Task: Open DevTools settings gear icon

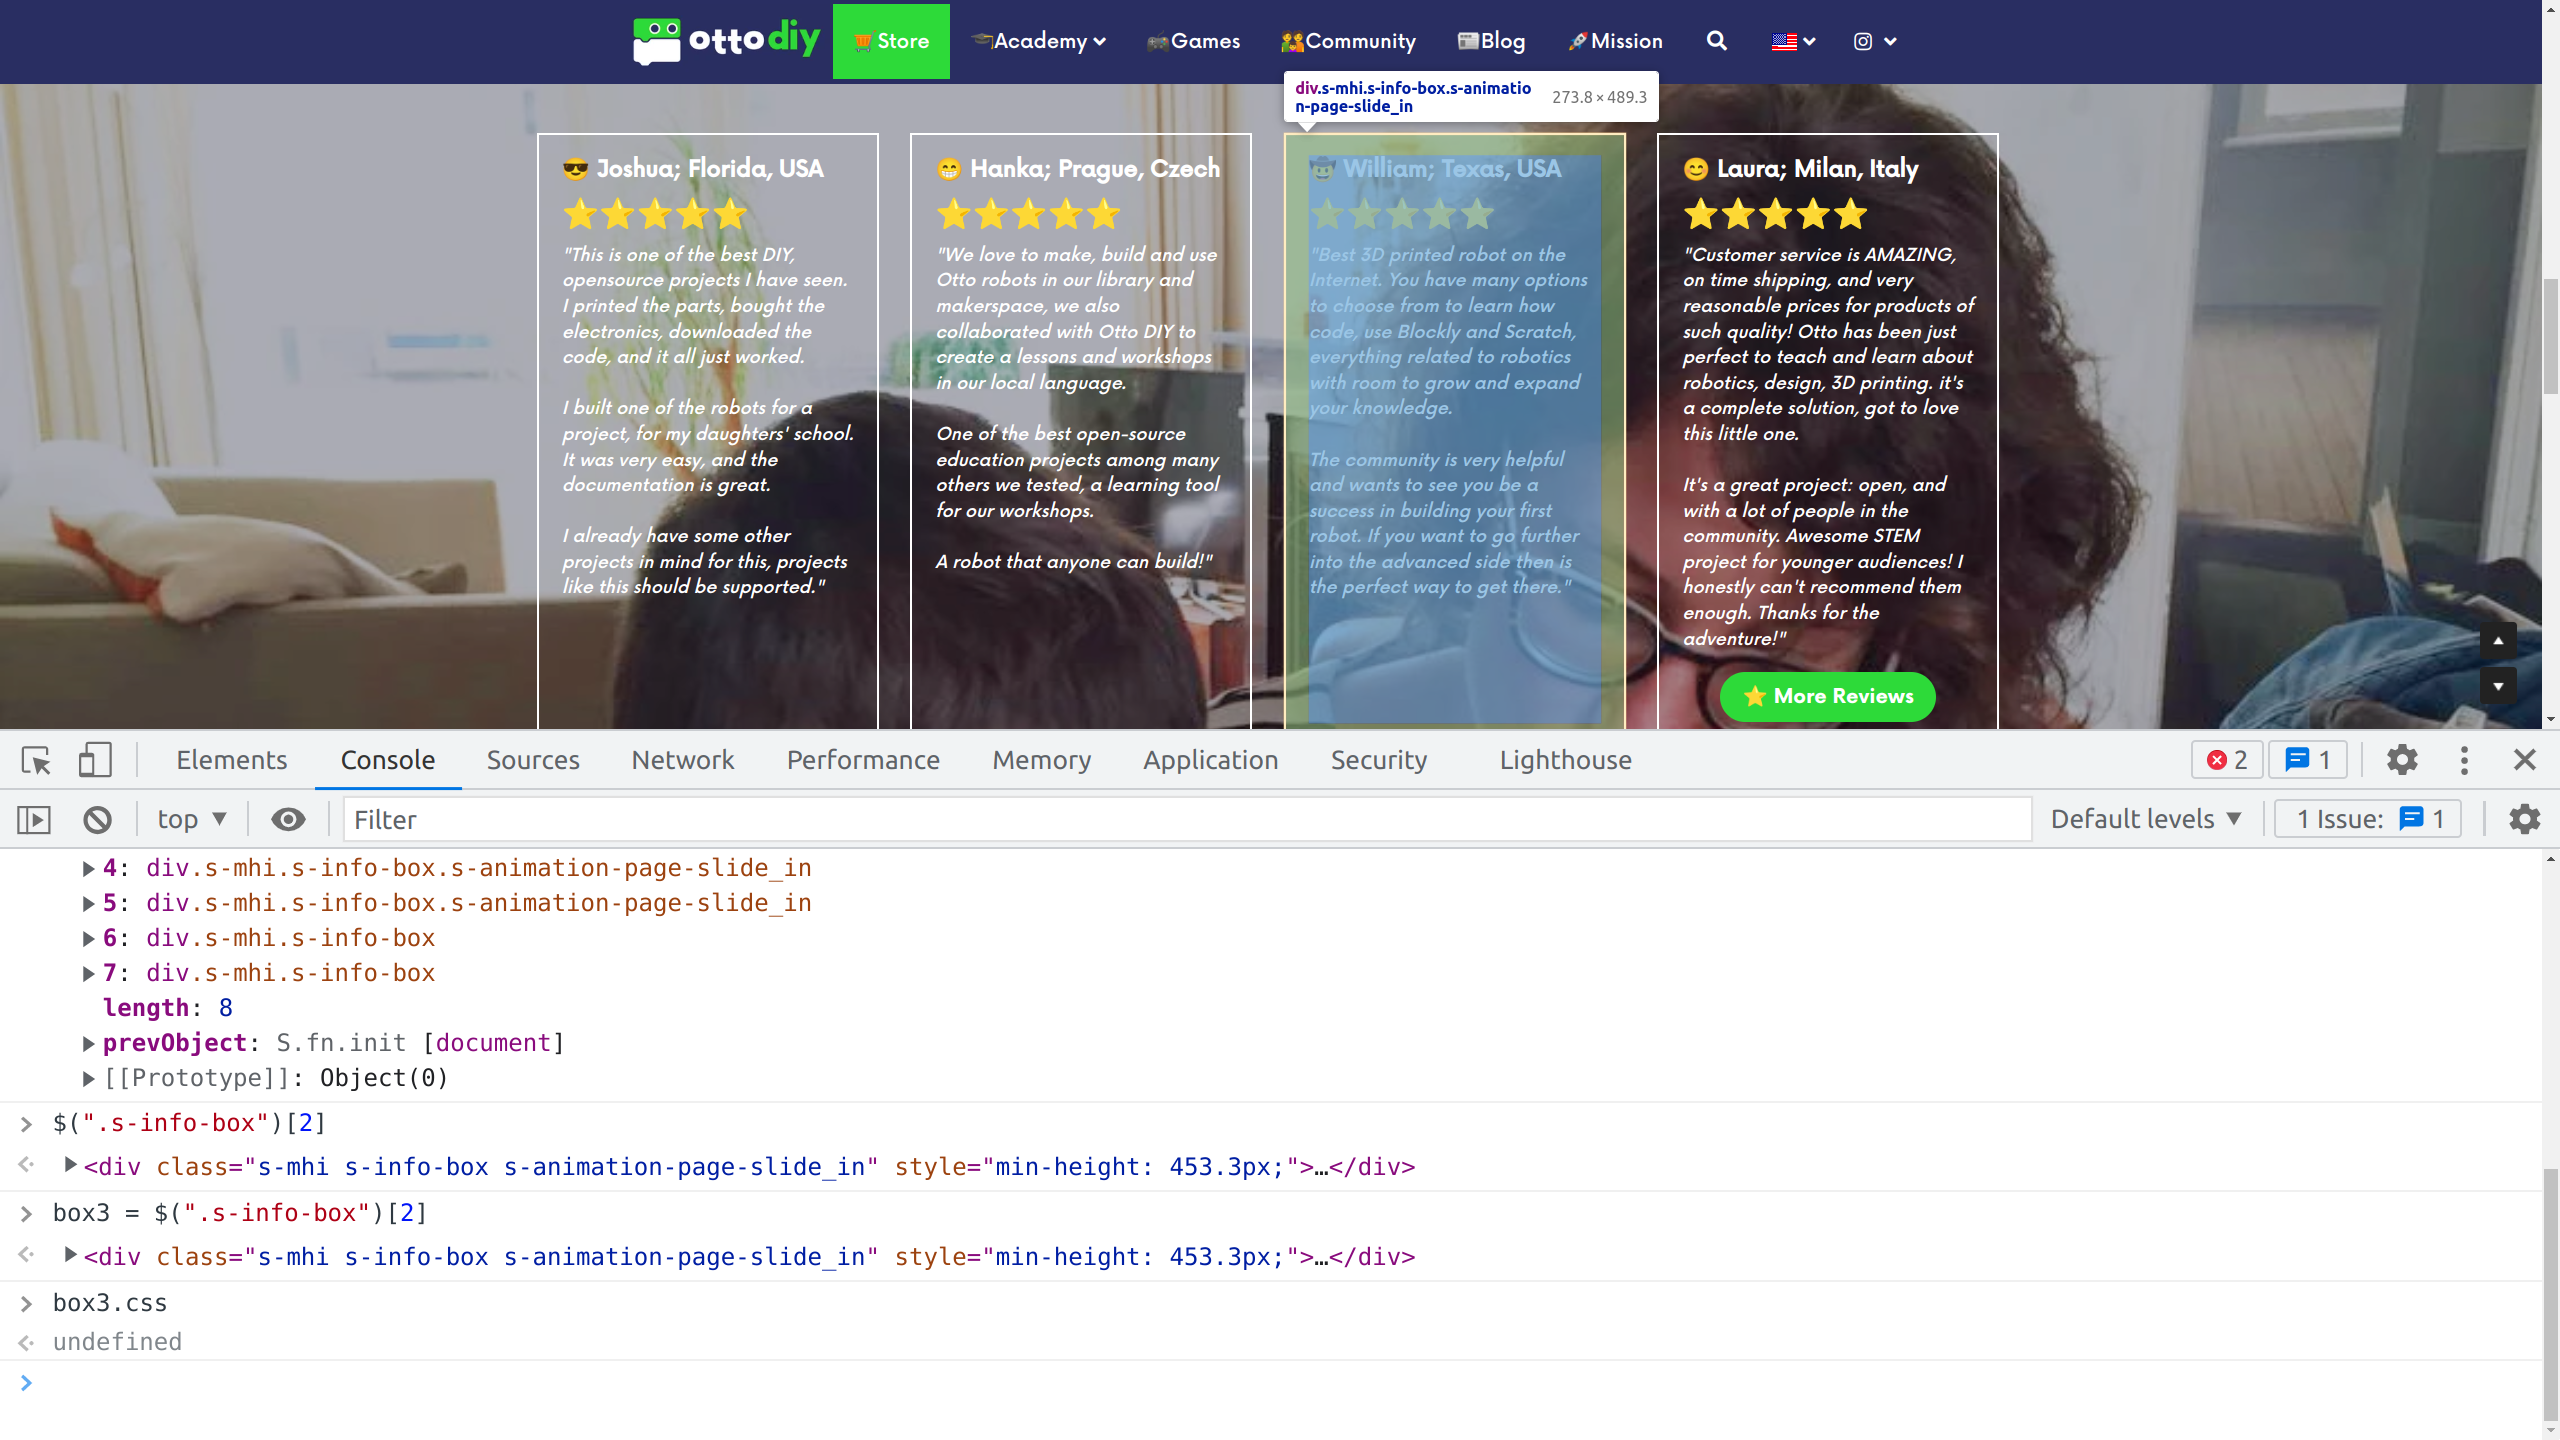Action: click(2402, 761)
